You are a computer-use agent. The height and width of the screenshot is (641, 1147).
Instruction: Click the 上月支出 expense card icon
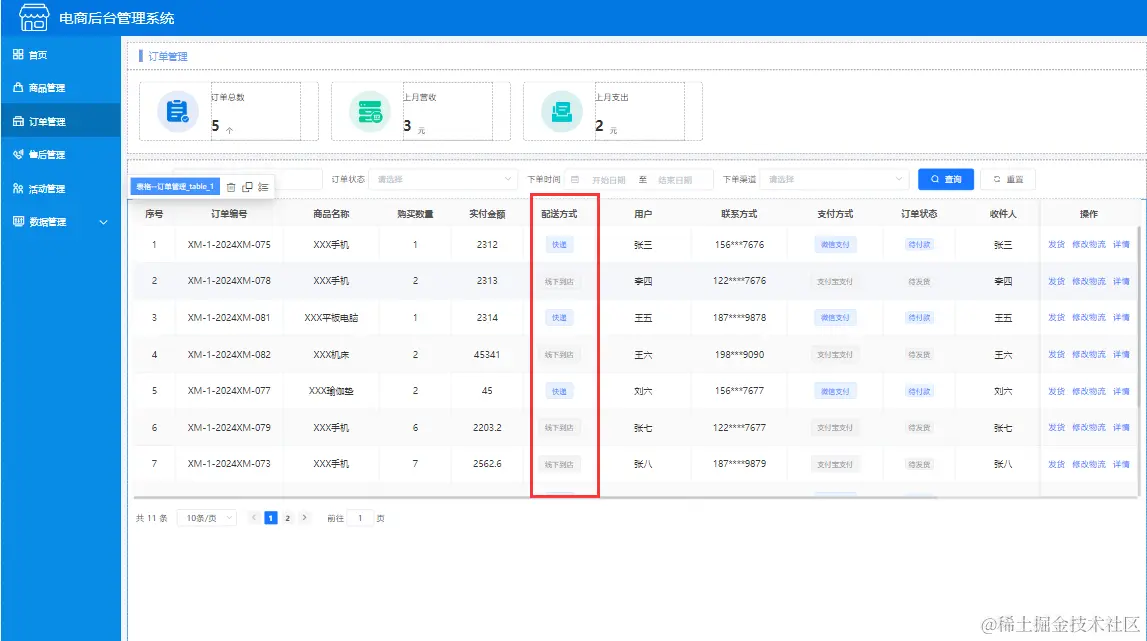pyautogui.click(x=557, y=111)
